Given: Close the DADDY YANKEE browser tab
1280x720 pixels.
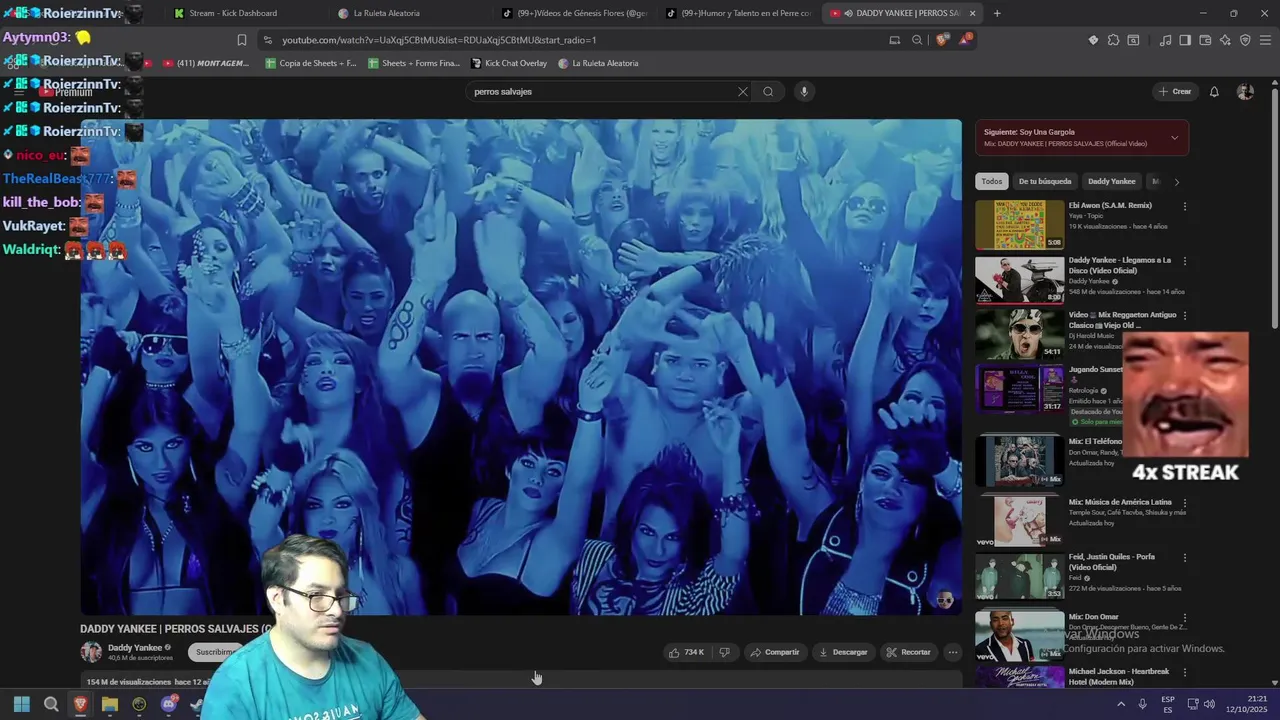Looking at the screenshot, I should coord(972,13).
